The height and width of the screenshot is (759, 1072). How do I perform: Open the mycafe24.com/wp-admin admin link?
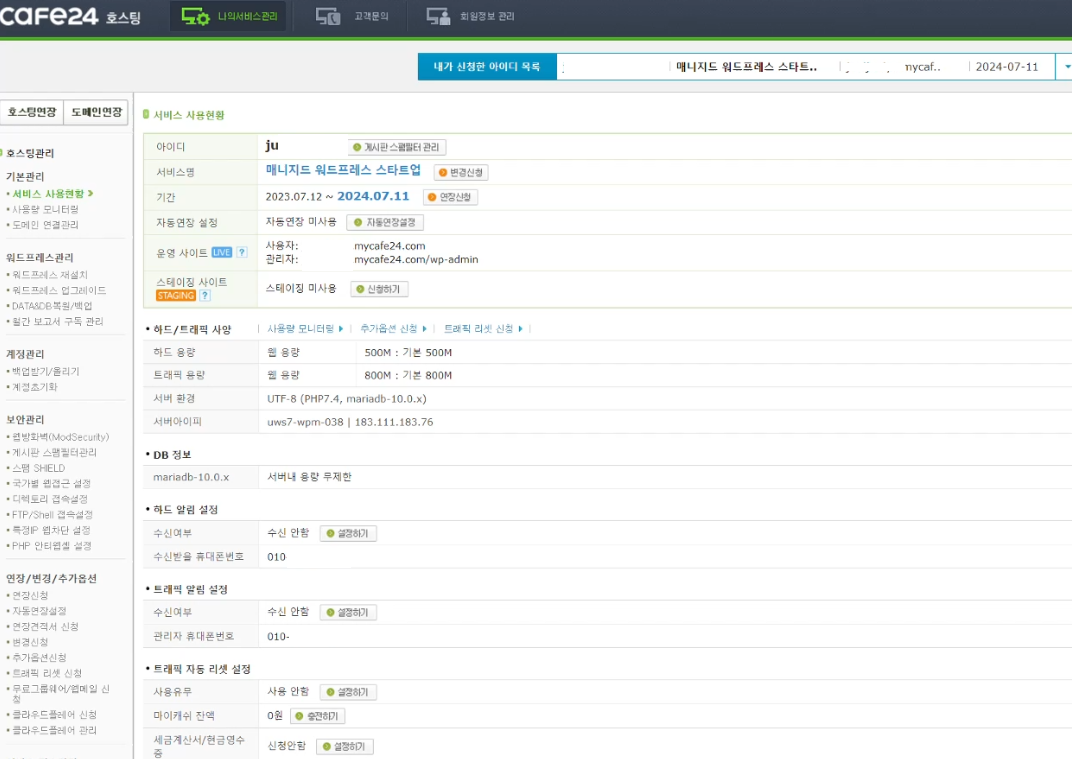tap(416, 260)
